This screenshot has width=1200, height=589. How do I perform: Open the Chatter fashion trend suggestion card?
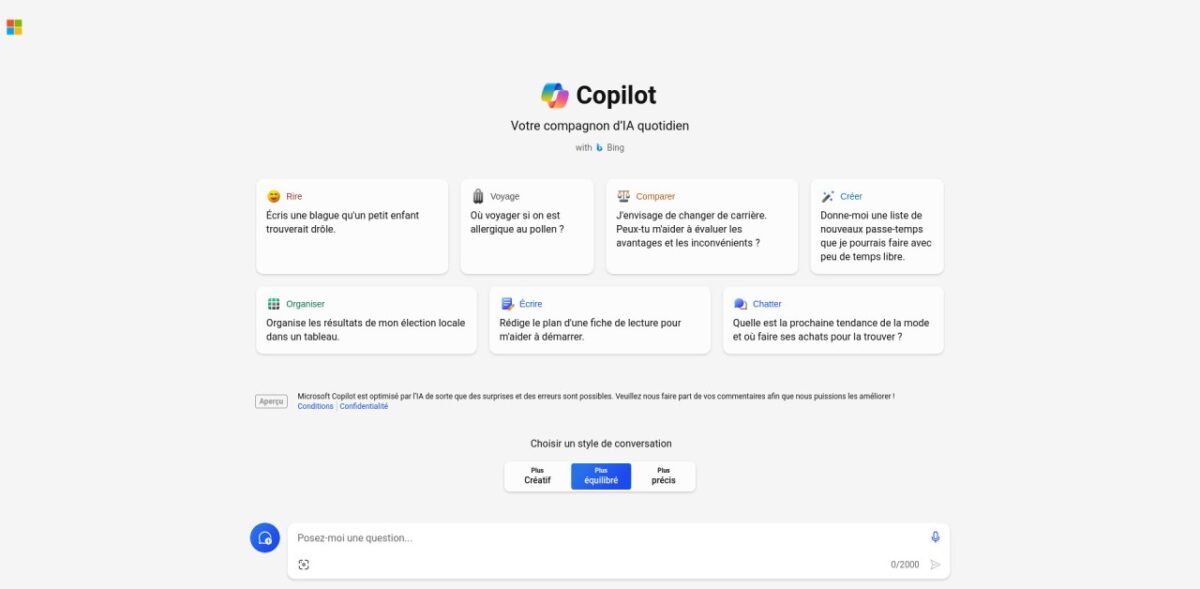point(833,320)
